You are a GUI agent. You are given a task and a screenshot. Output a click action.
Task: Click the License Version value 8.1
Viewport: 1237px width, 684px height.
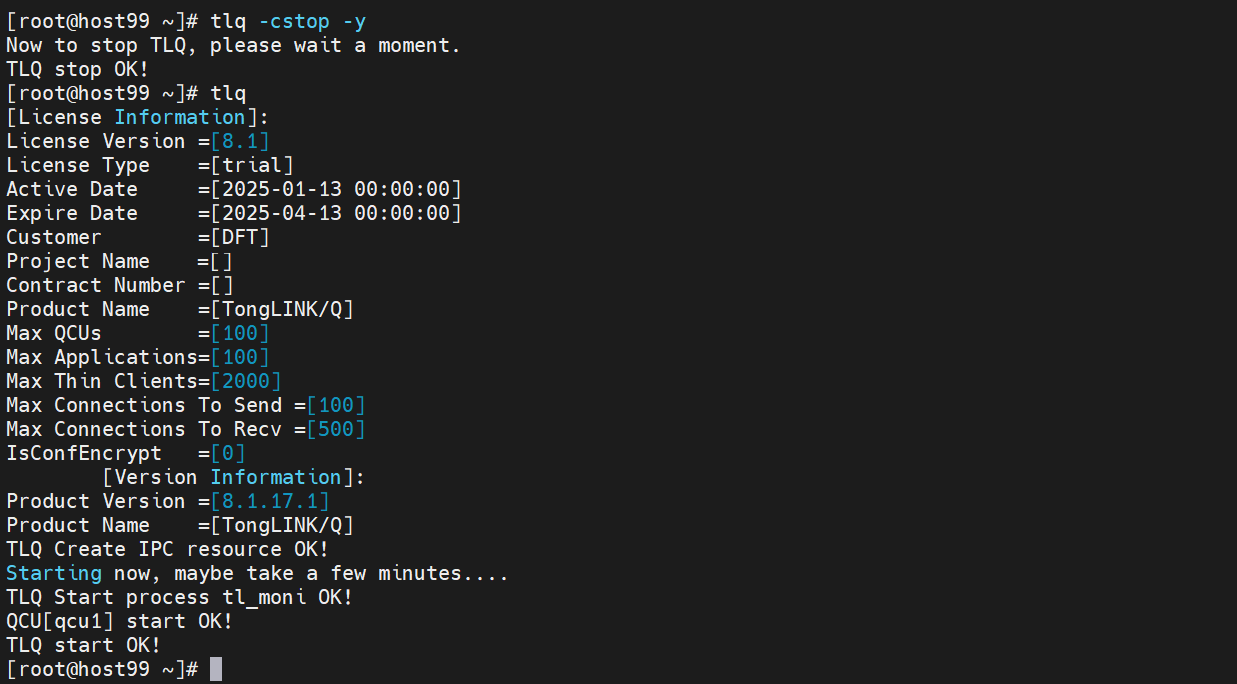(x=240, y=141)
